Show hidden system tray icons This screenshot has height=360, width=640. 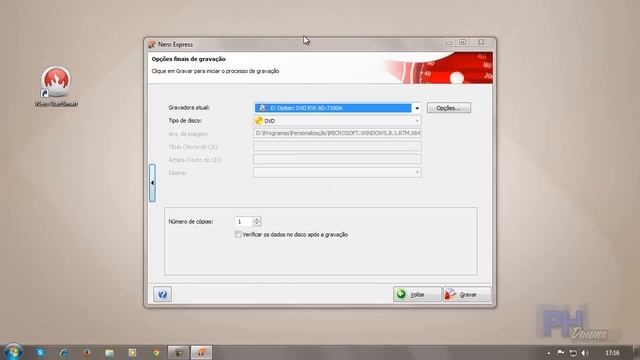[x=549, y=353]
